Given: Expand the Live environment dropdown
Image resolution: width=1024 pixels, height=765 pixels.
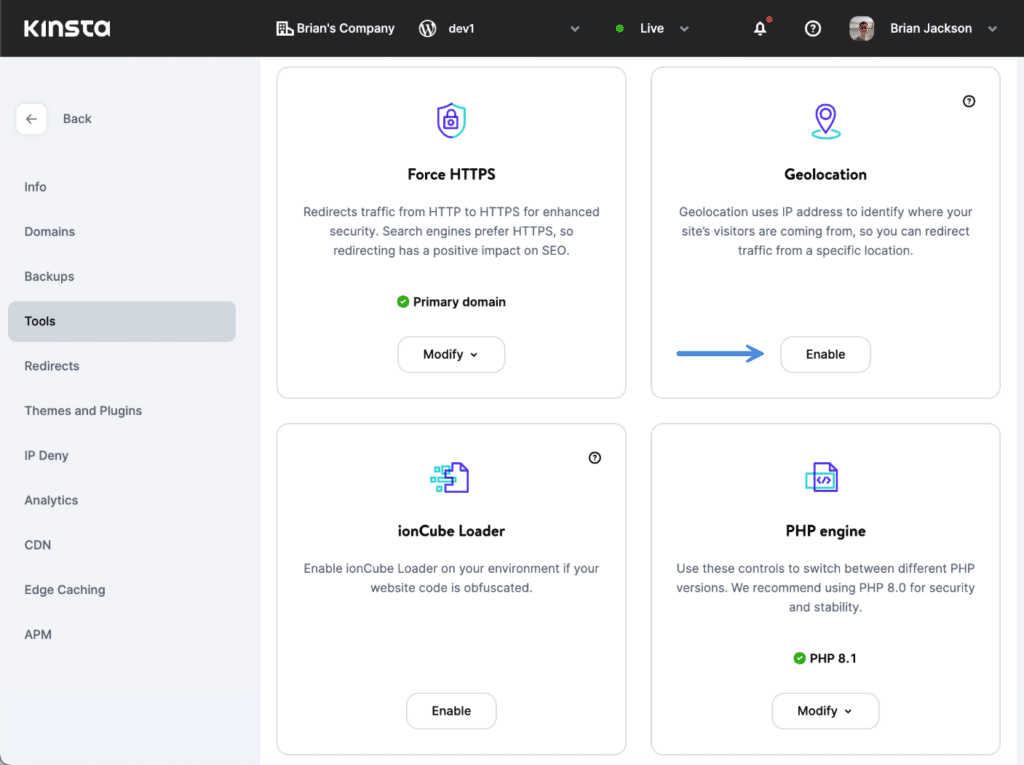Looking at the screenshot, I should (684, 29).
